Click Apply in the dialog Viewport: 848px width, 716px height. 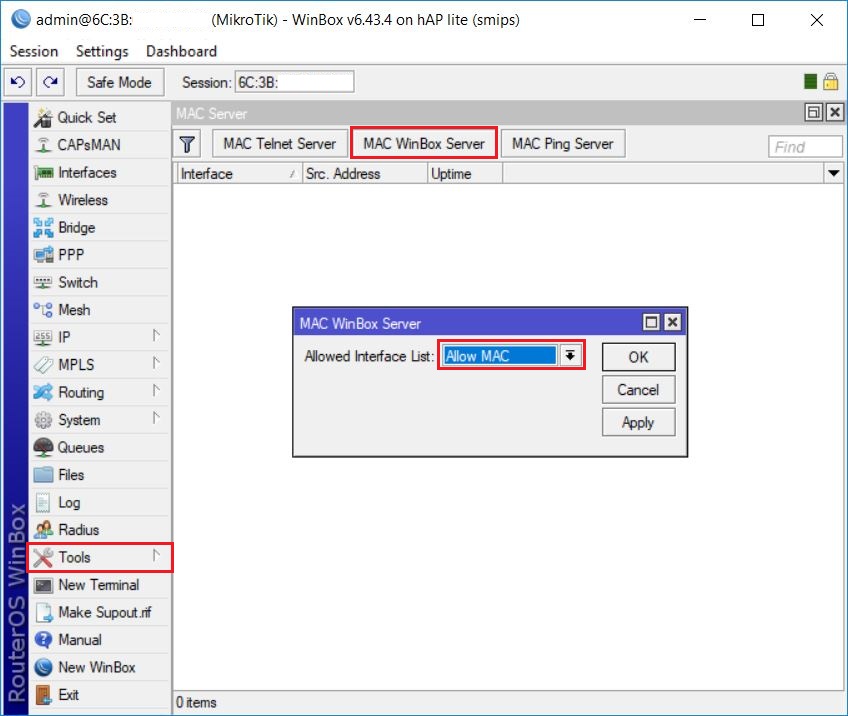click(639, 422)
